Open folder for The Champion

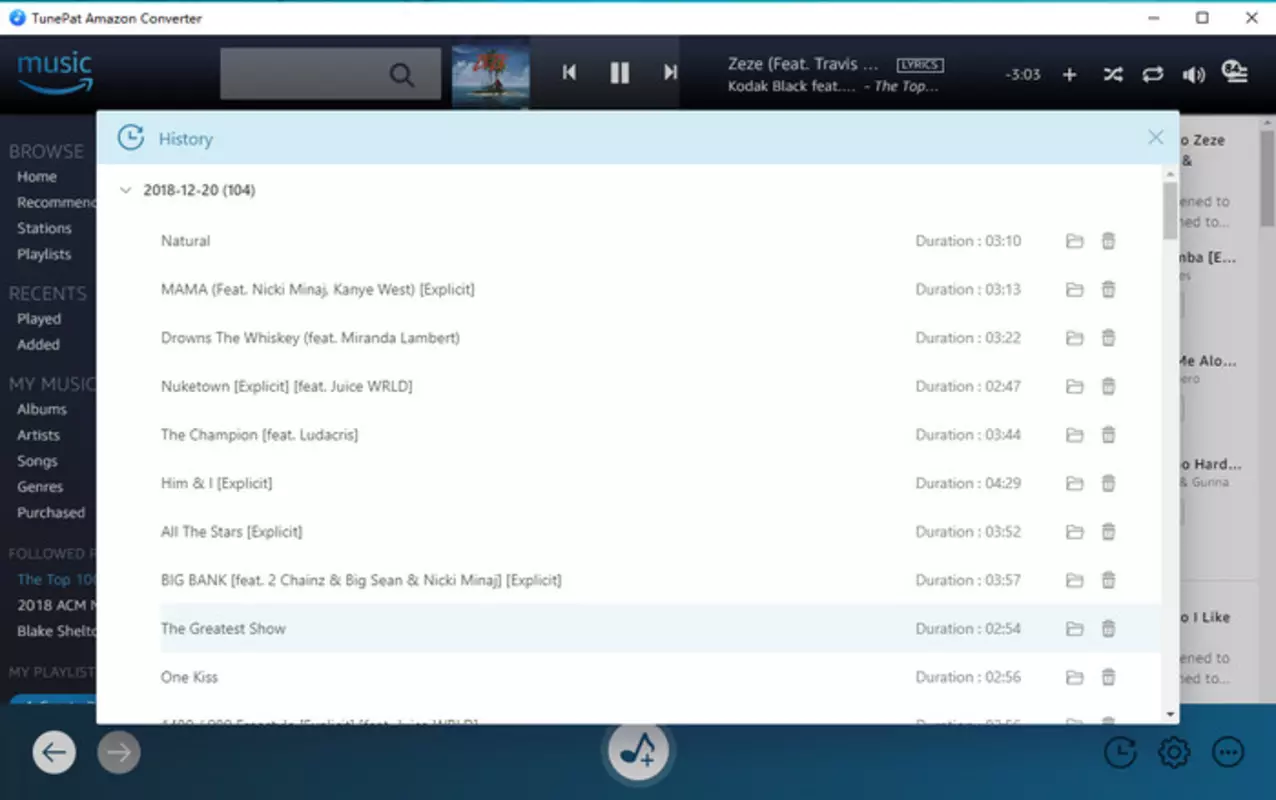(x=1074, y=435)
